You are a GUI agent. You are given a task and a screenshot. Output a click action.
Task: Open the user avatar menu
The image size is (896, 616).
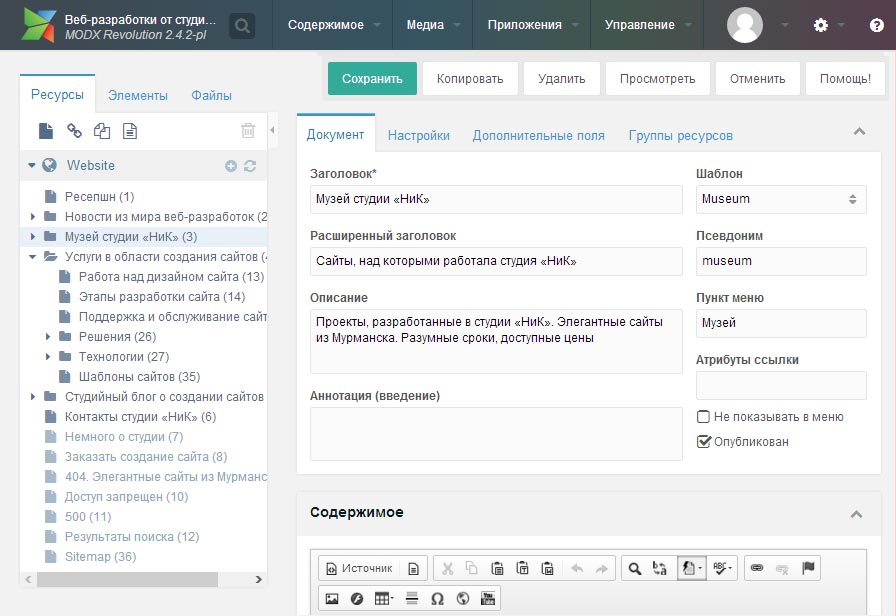pyautogui.click(x=745, y=25)
